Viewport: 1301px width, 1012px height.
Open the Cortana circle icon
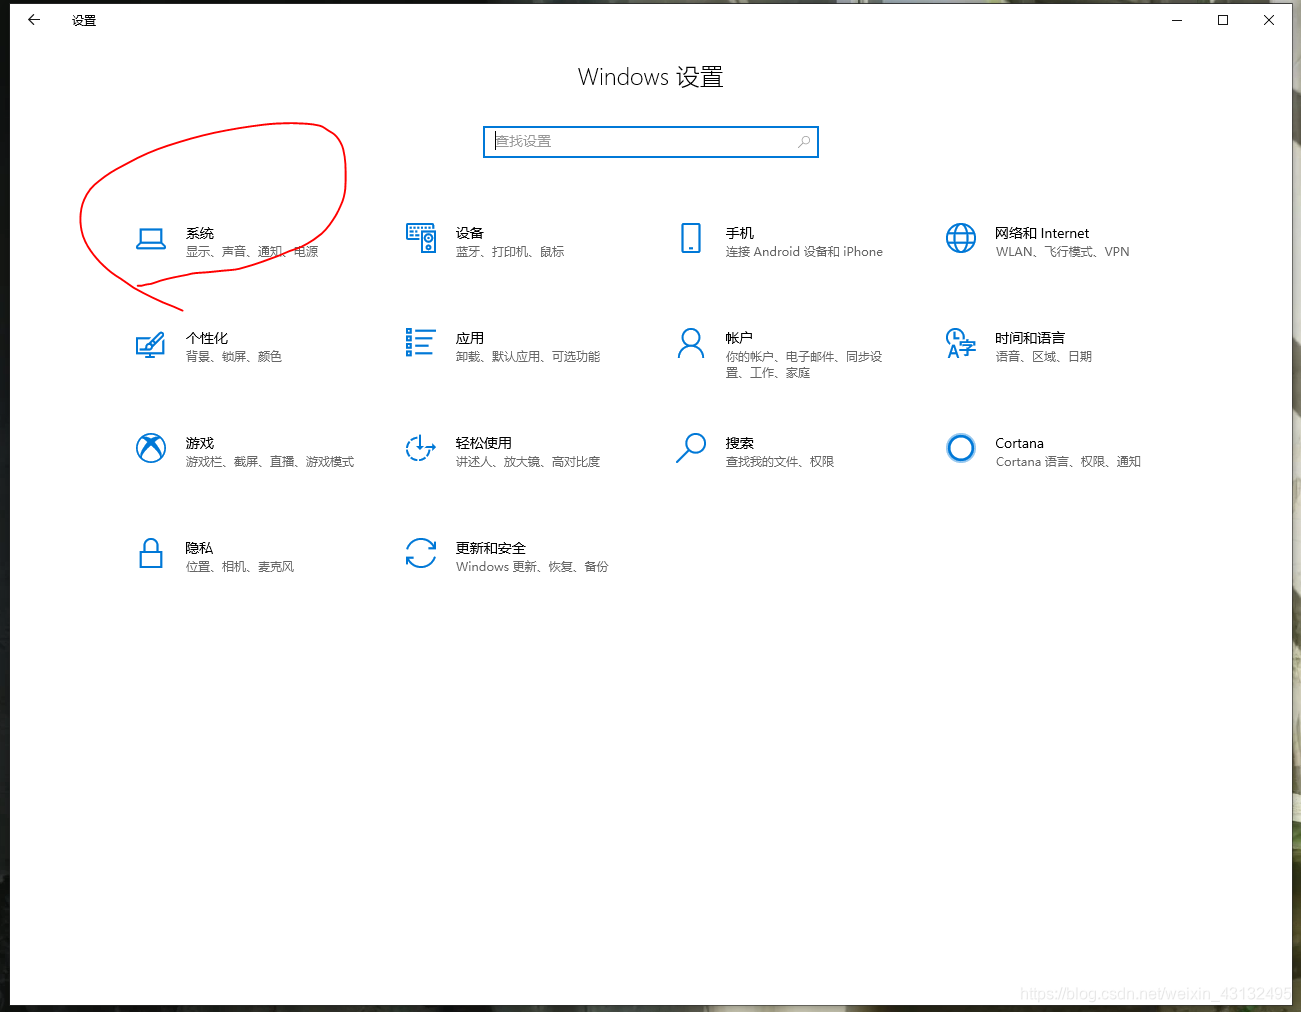point(961,448)
